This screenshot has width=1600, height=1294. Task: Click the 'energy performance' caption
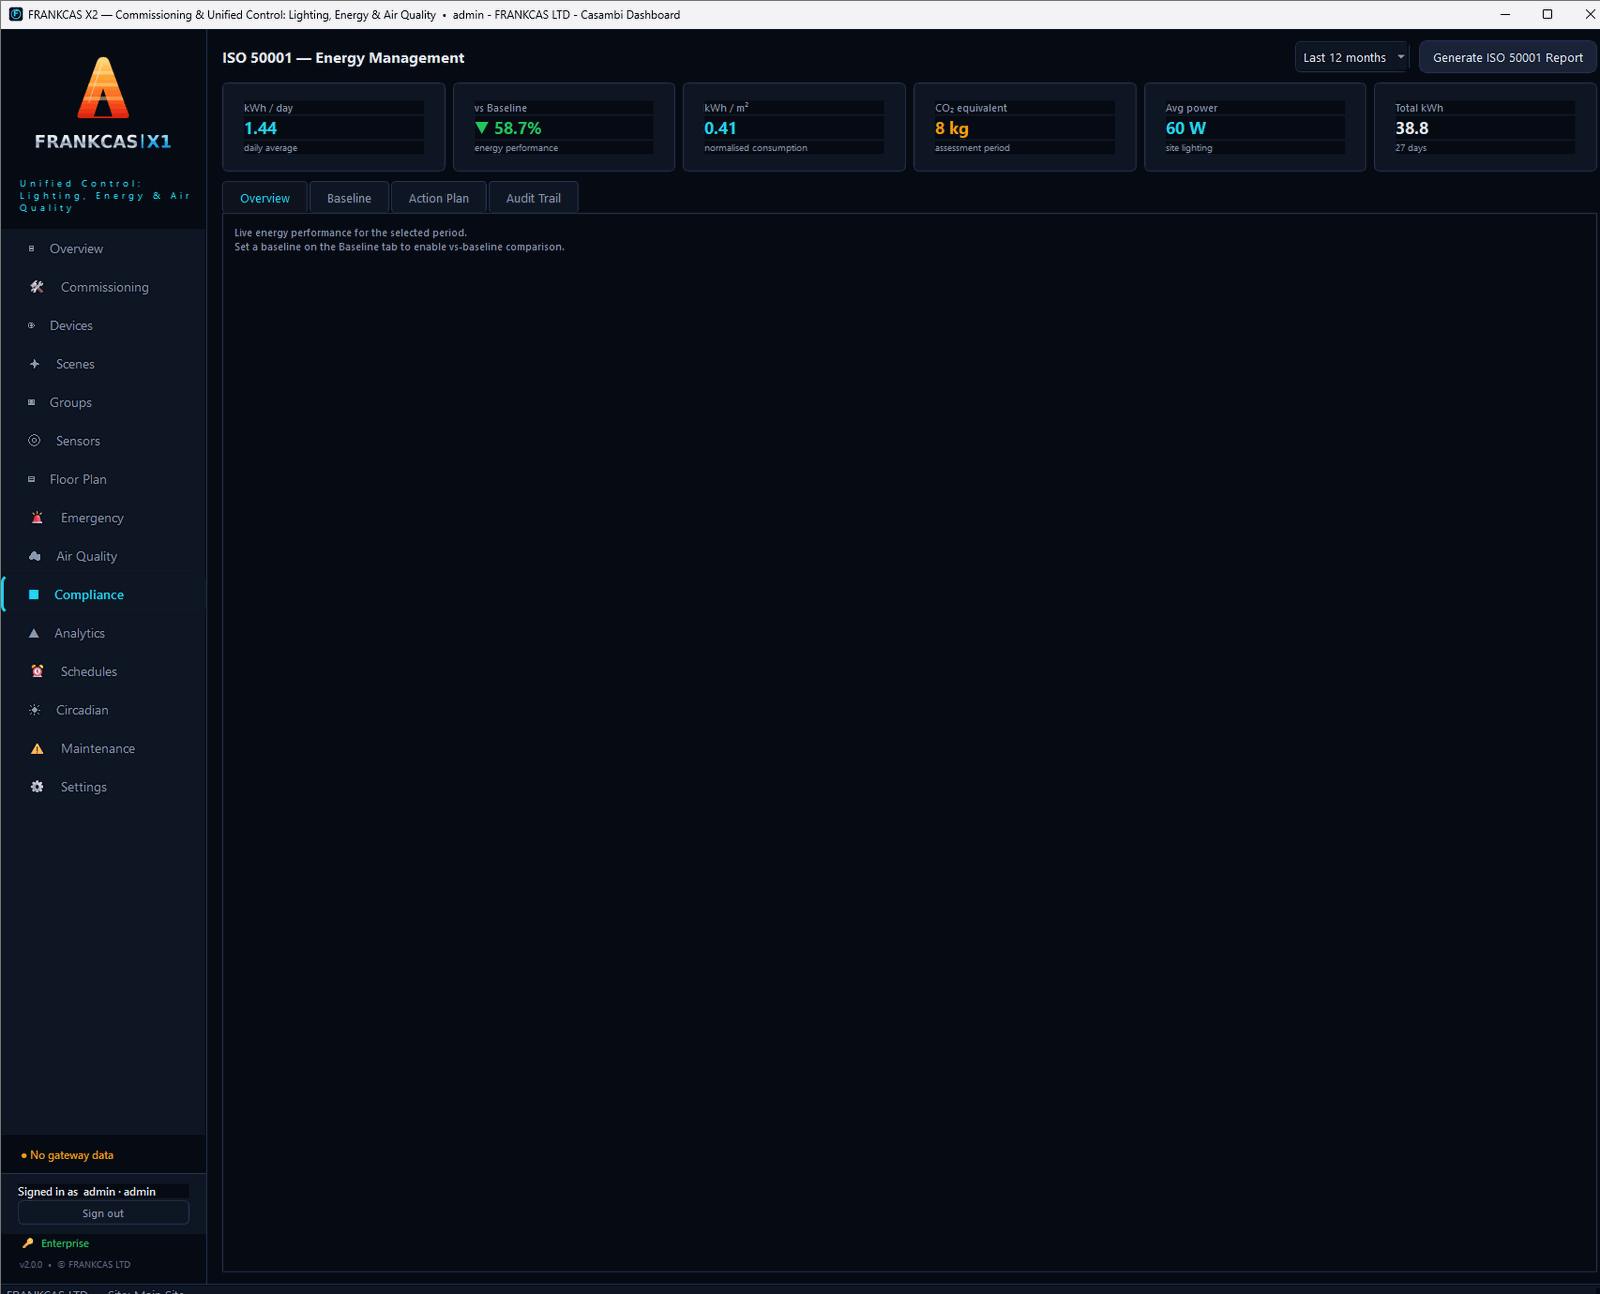pyautogui.click(x=516, y=148)
